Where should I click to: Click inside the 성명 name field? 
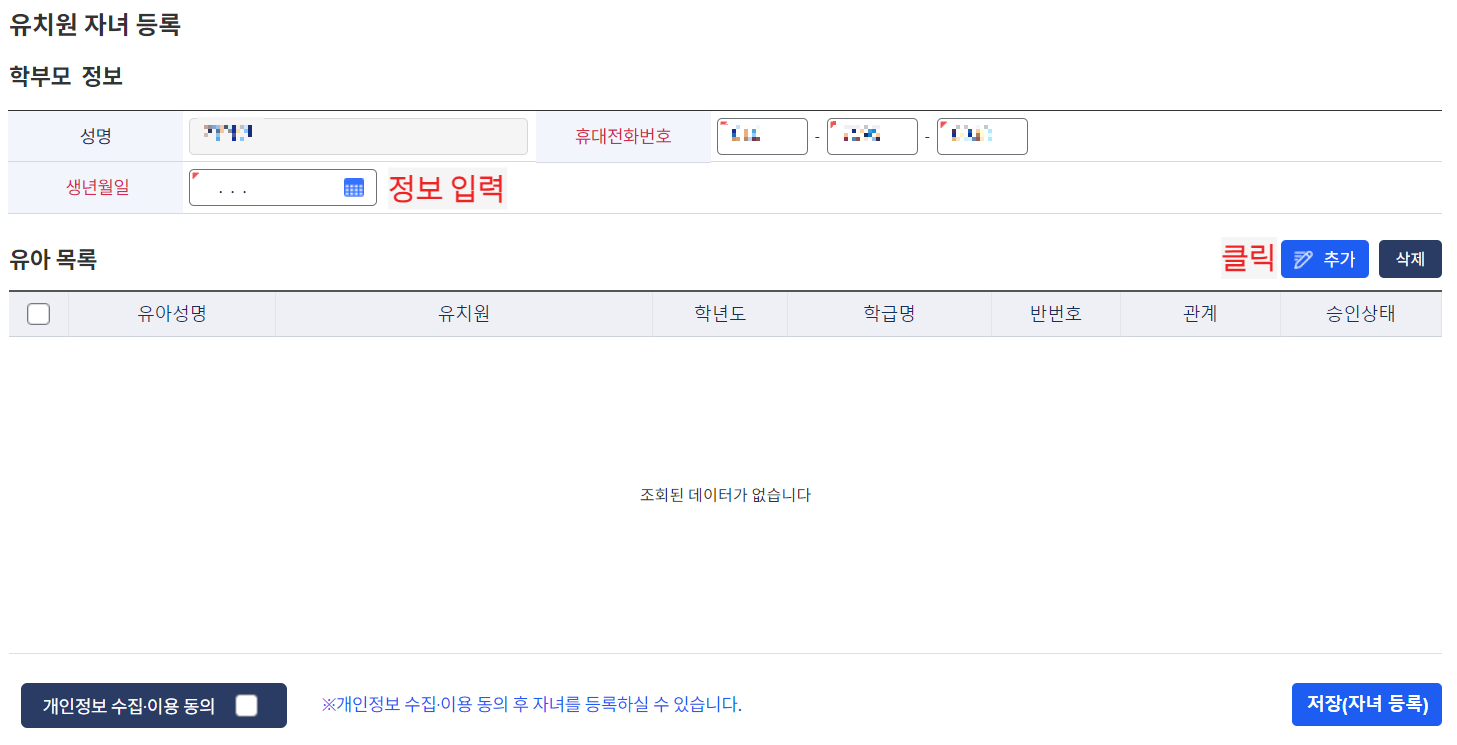[x=358, y=136]
